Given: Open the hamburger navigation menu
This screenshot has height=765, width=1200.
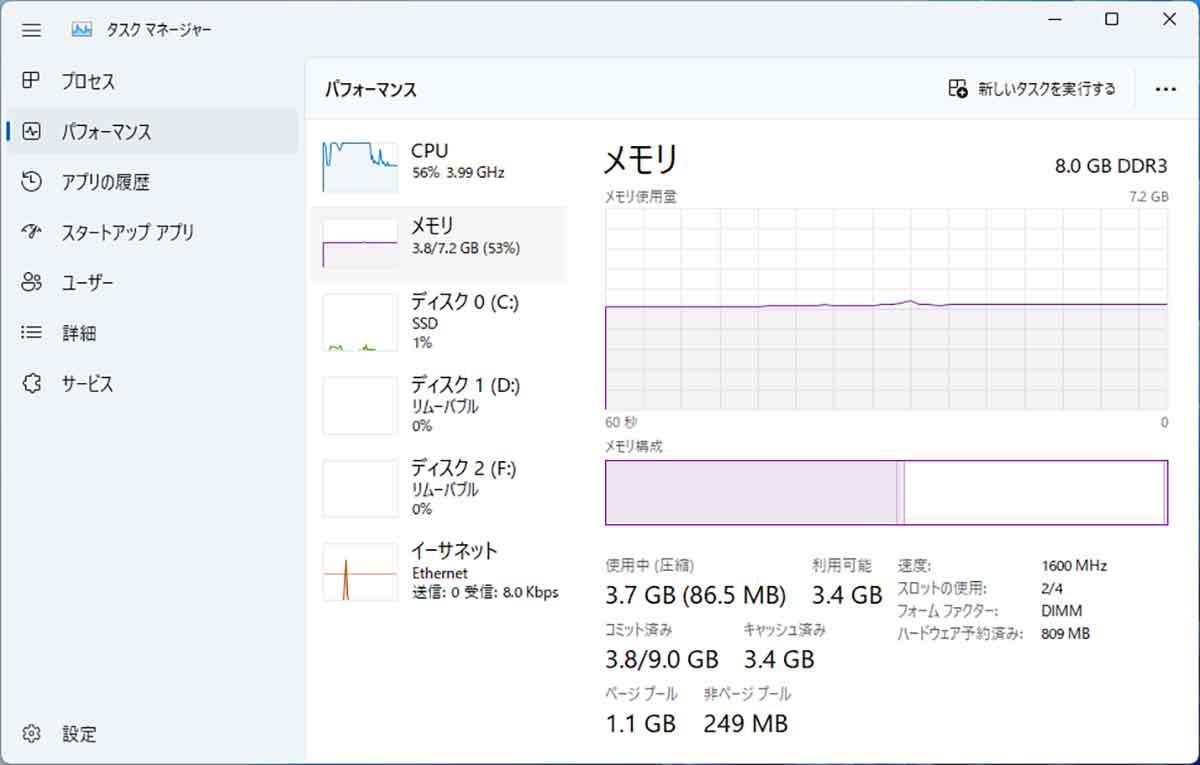Looking at the screenshot, I should (x=31, y=30).
